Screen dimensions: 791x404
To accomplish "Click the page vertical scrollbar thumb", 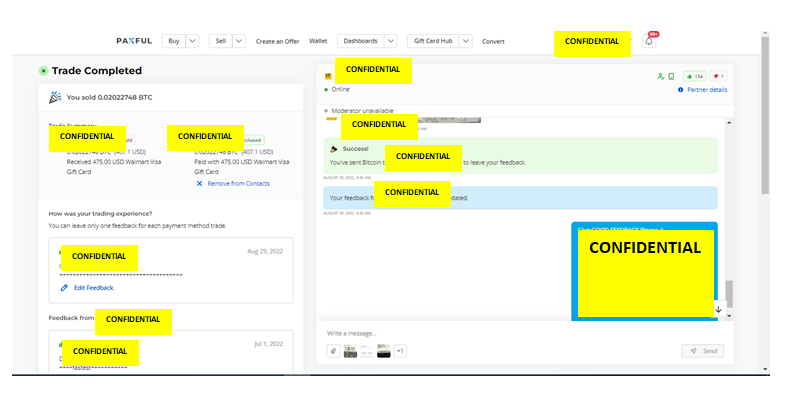I will [765, 115].
